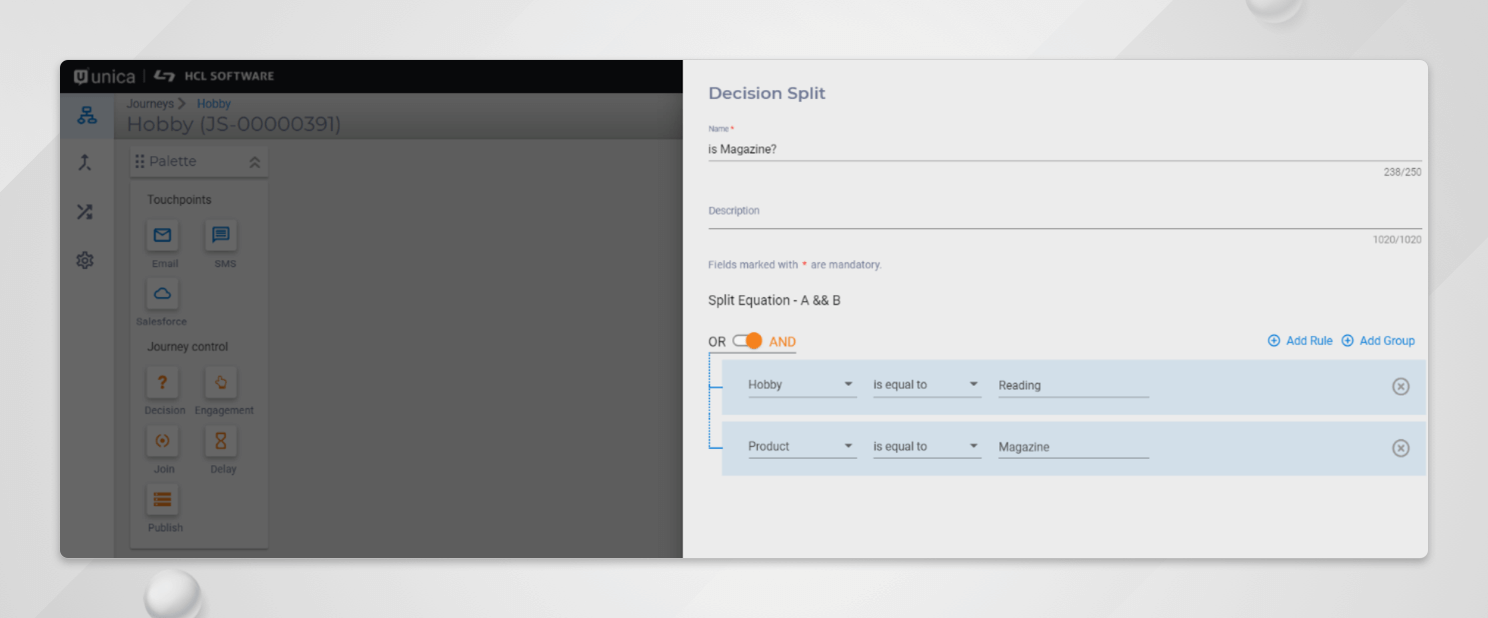Click the Add Rule link
The image size is (1488, 618).
click(x=1299, y=340)
